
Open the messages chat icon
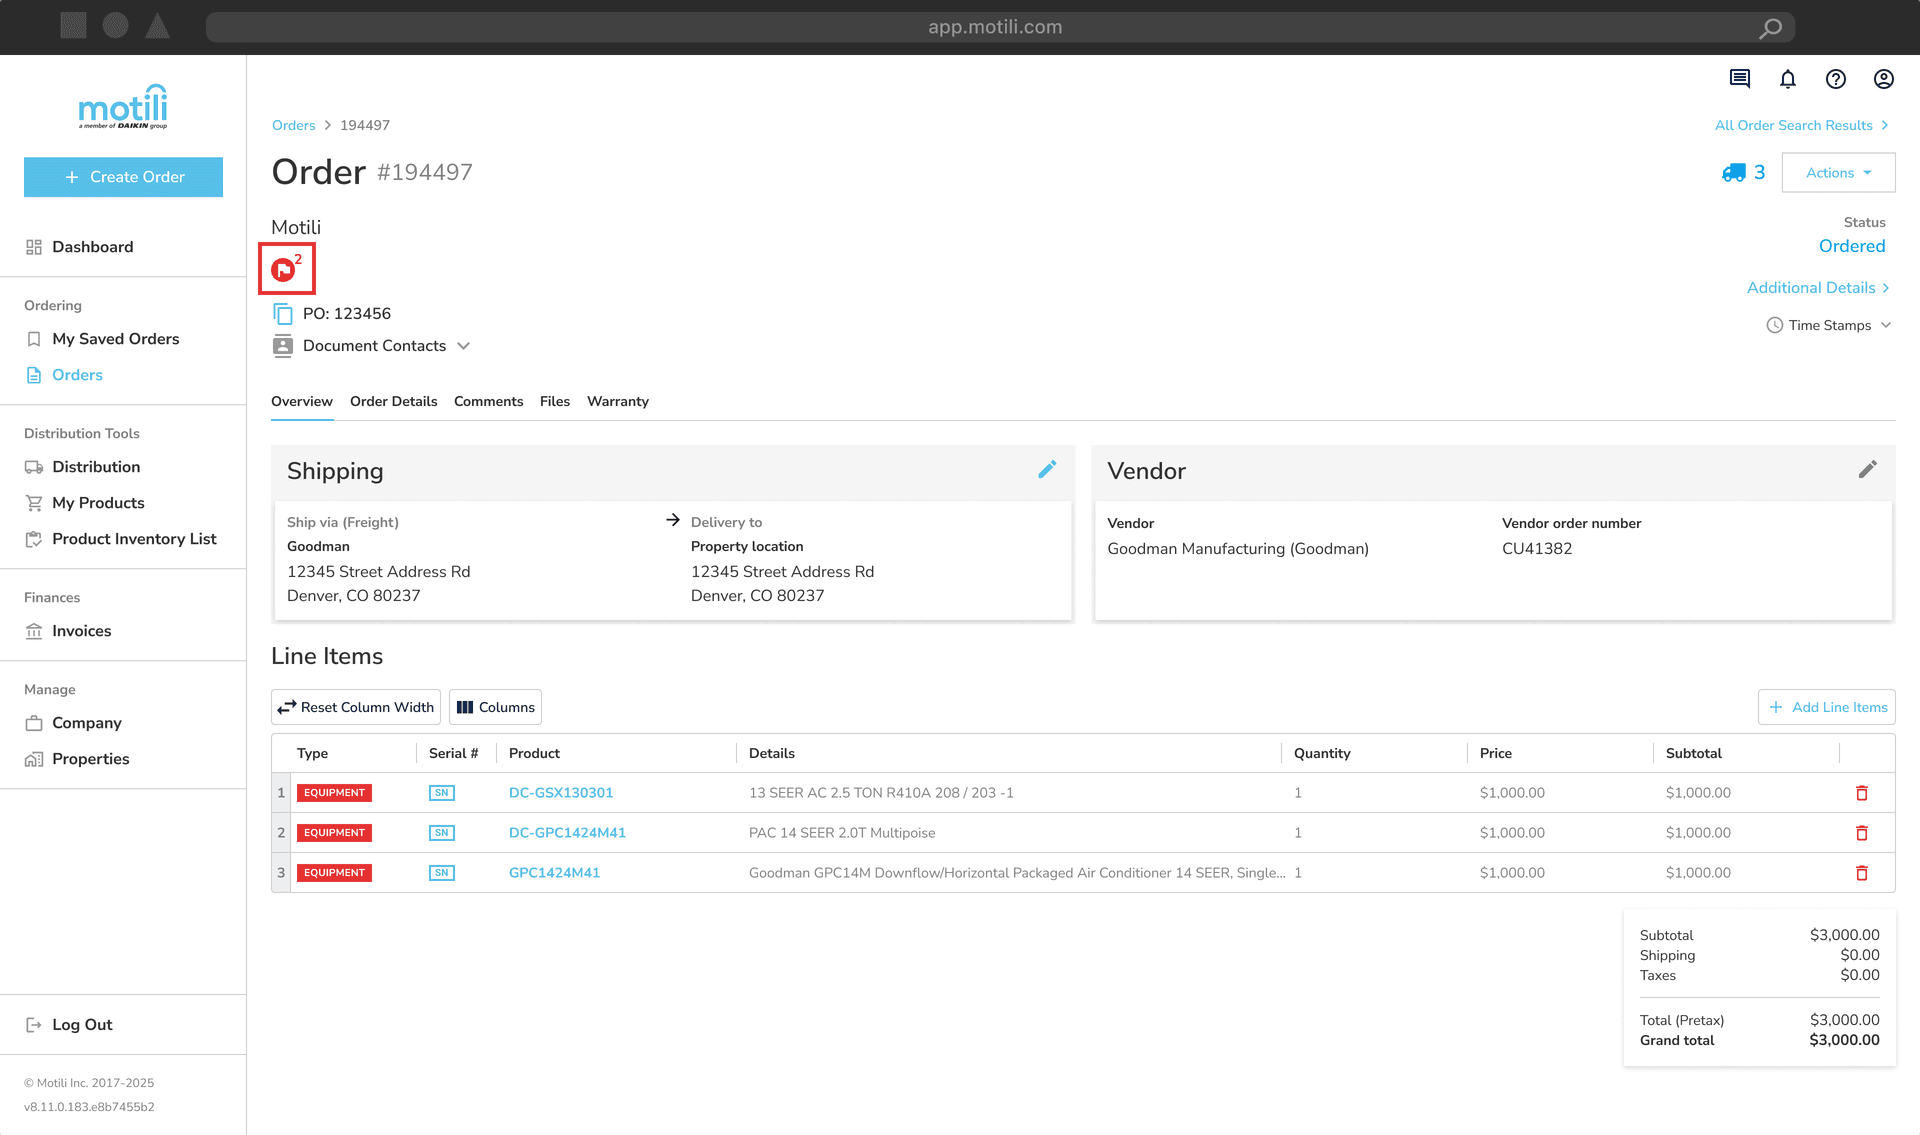pyautogui.click(x=1740, y=79)
